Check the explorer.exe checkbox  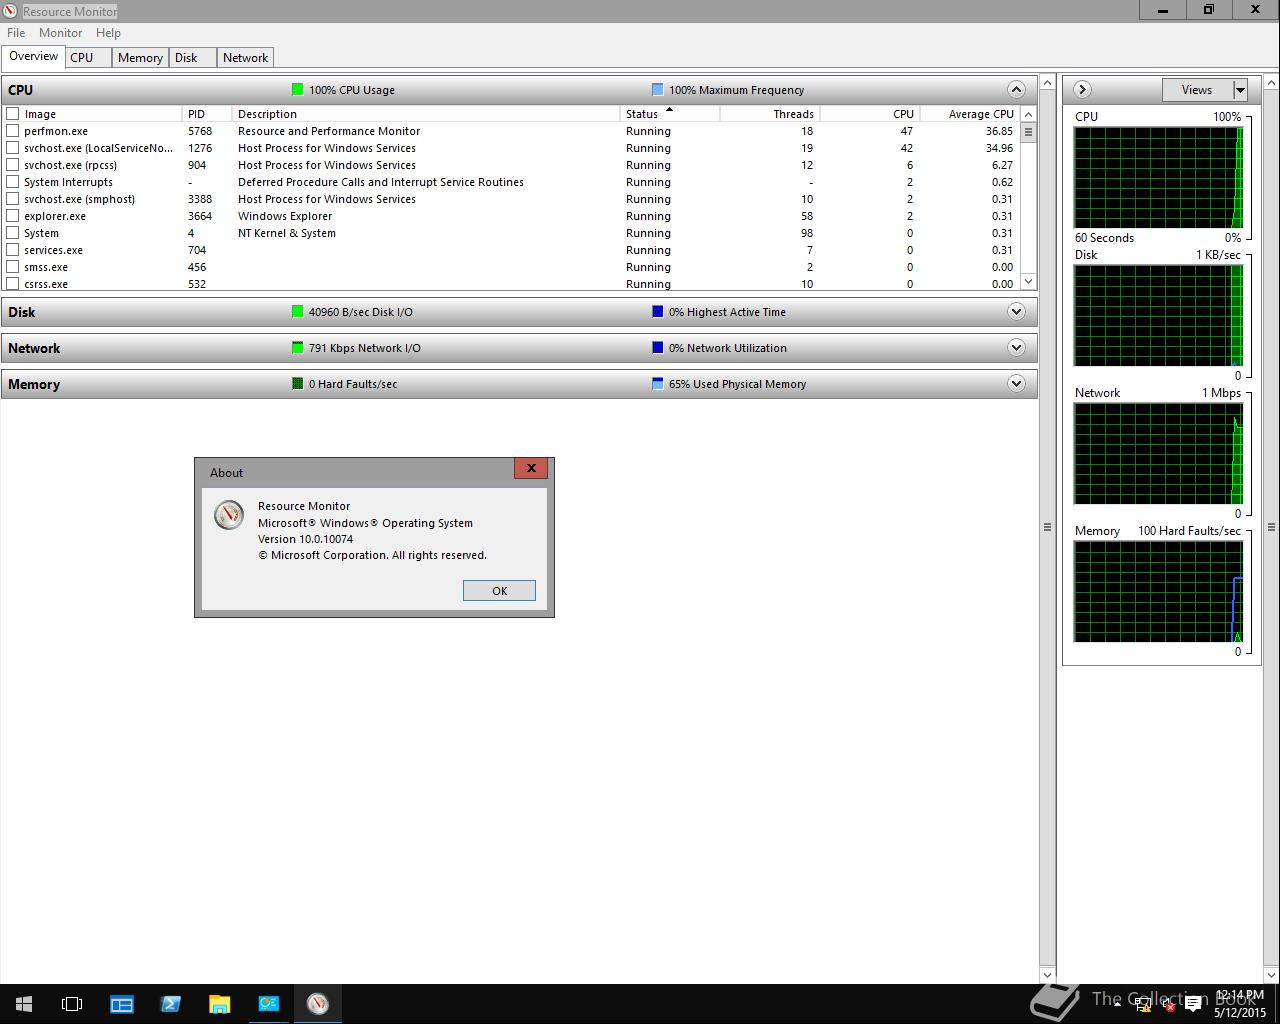click(13, 216)
